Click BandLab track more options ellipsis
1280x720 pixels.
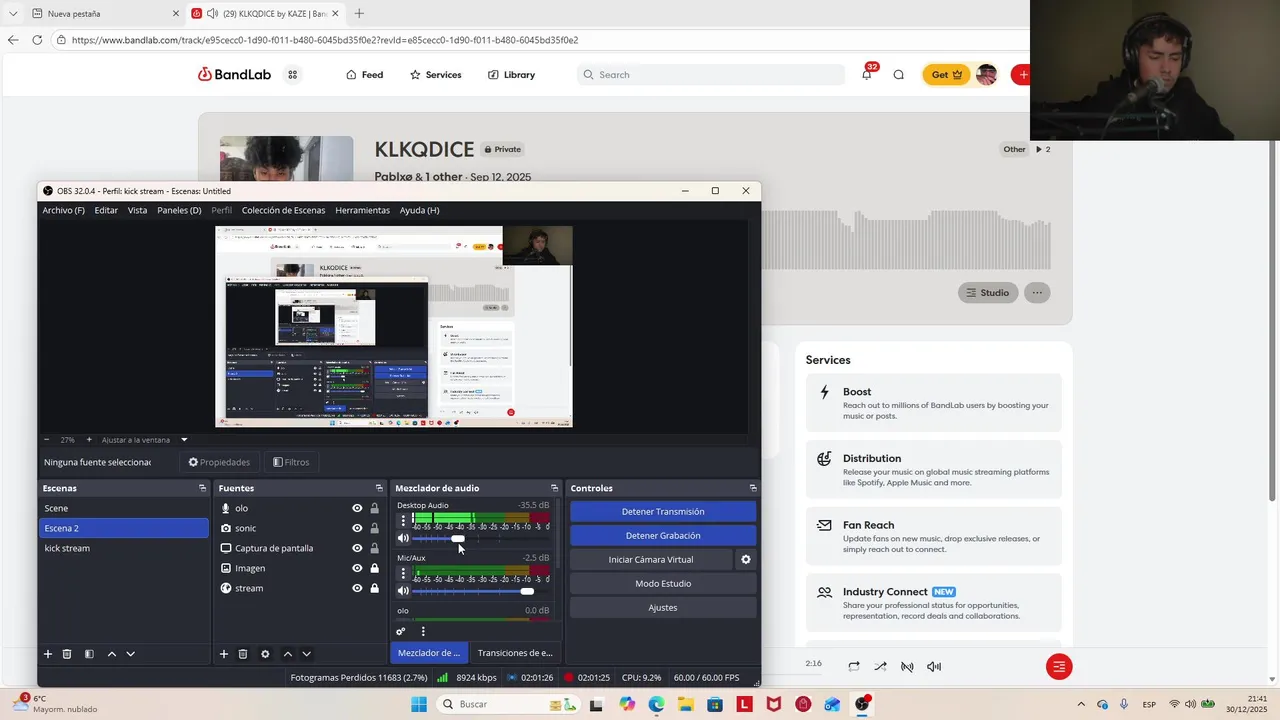[1037, 293]
